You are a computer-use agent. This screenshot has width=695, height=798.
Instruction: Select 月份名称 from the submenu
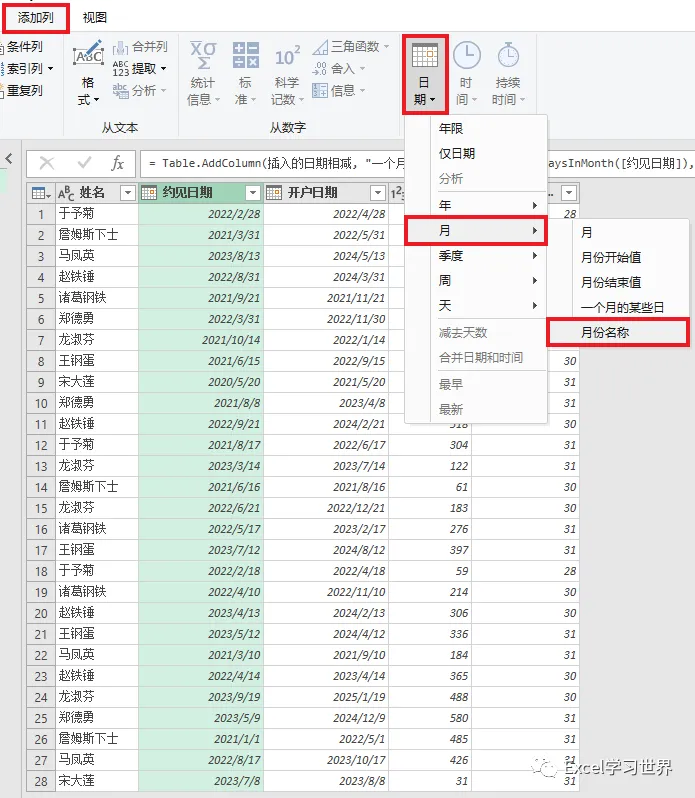click(618, 332)
